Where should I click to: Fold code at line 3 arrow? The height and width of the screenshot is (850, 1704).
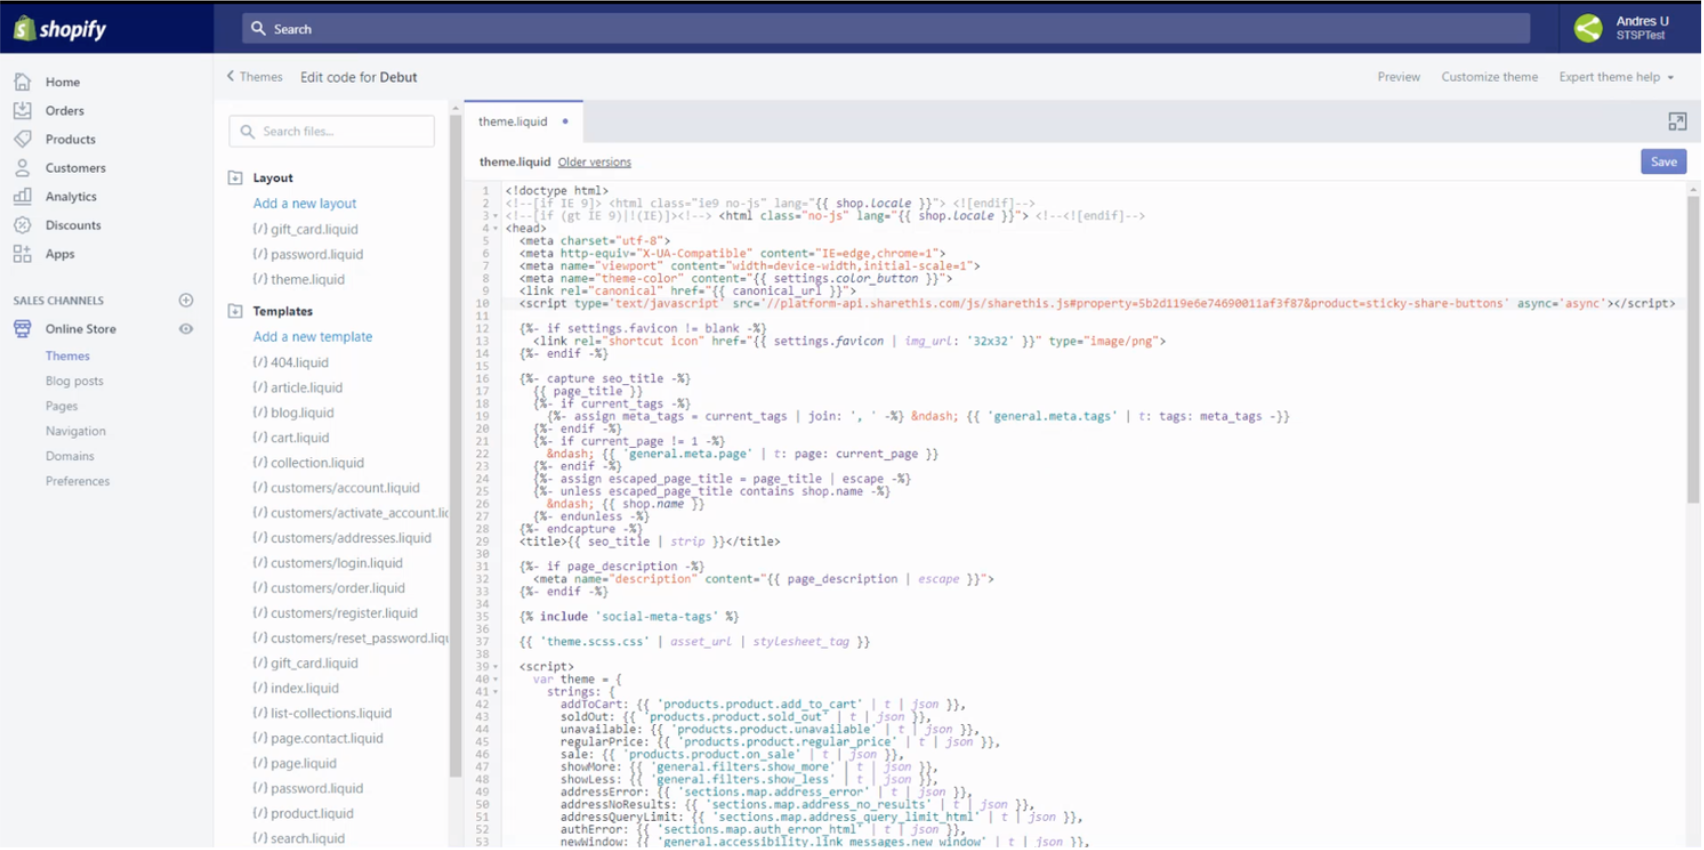pyautogui.click(x=495, y=216)
